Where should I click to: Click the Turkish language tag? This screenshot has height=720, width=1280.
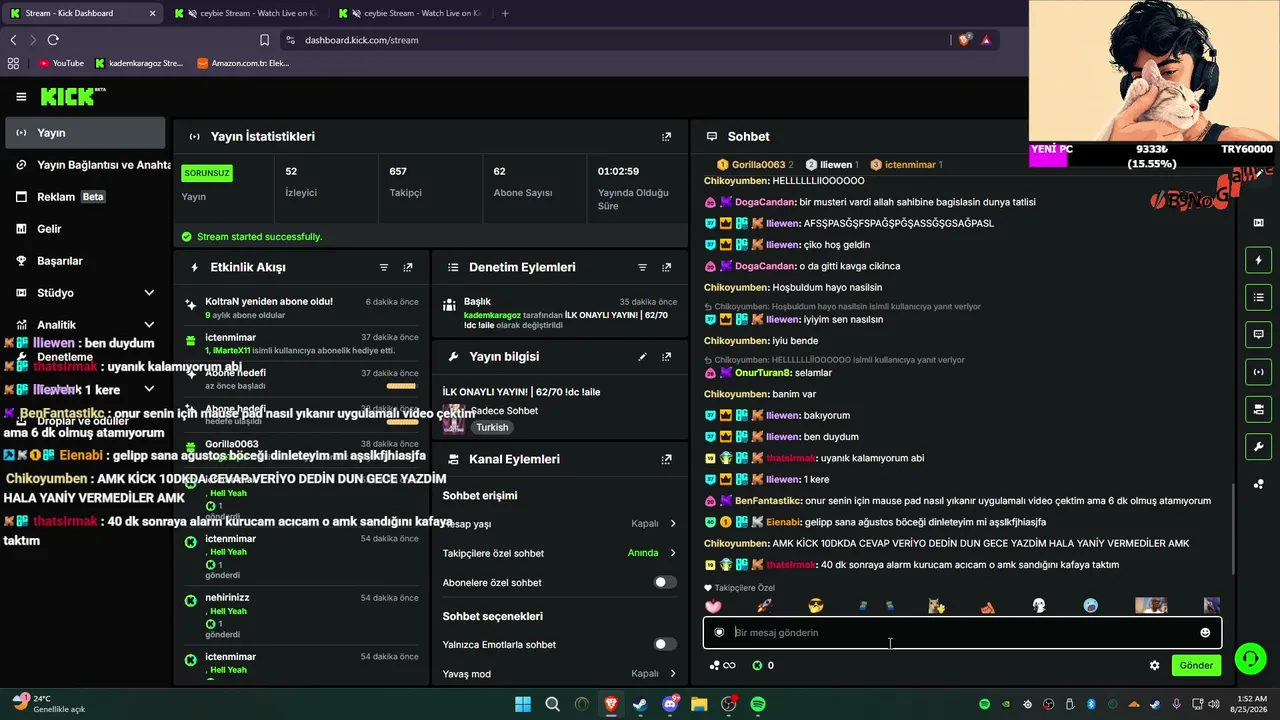[x=492, y=428]
